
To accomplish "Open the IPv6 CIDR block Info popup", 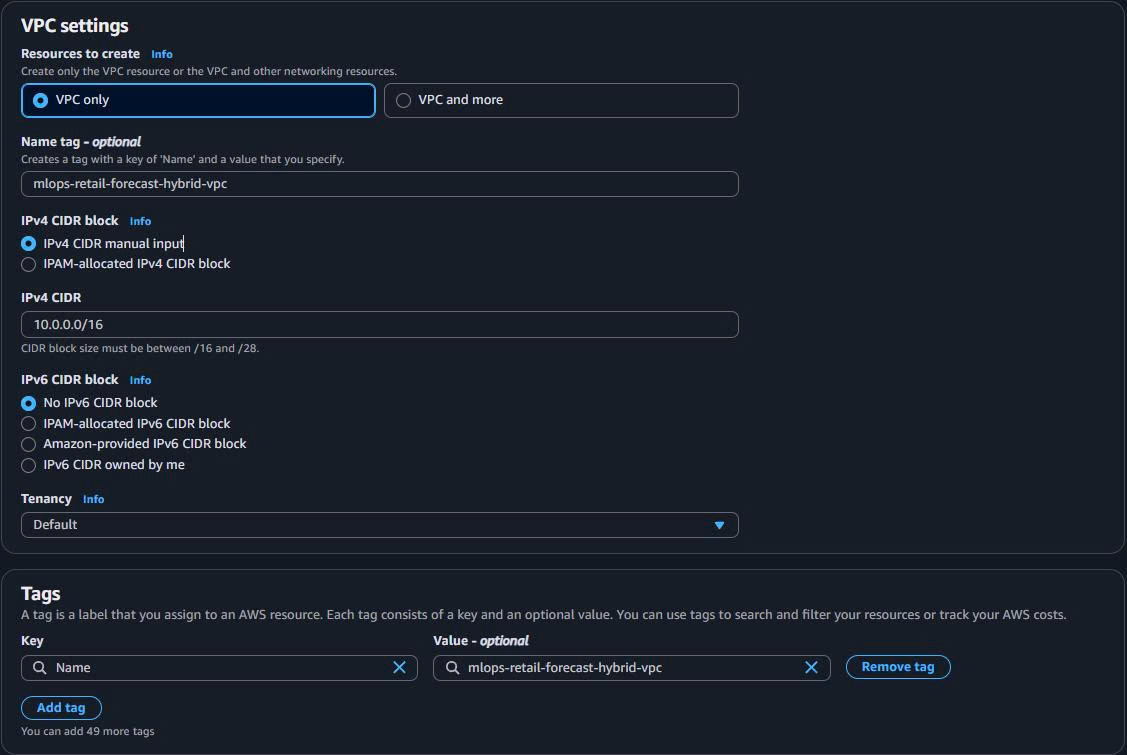I will click(140, 380).
